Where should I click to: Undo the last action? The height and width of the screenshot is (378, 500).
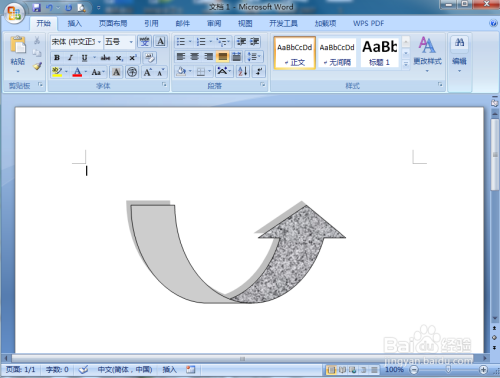point(49,7)
